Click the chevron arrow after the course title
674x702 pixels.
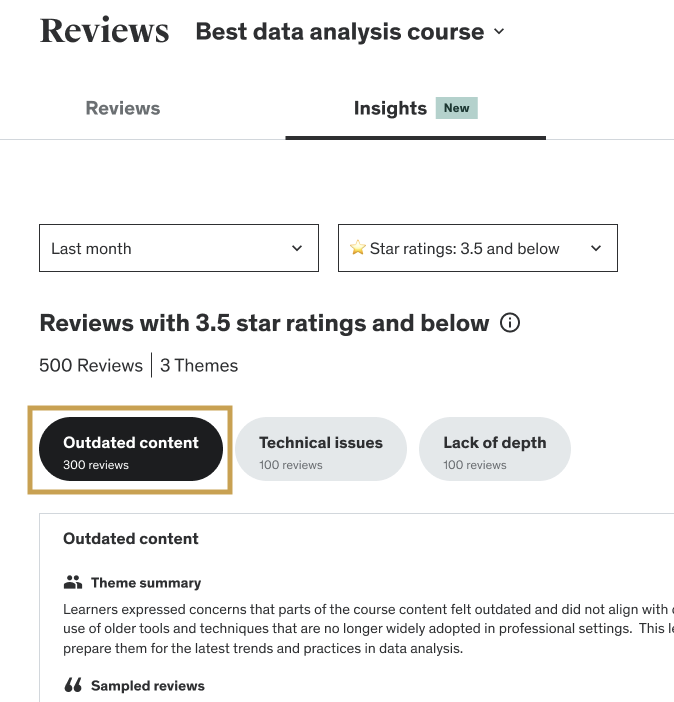[x=499, y=32]
